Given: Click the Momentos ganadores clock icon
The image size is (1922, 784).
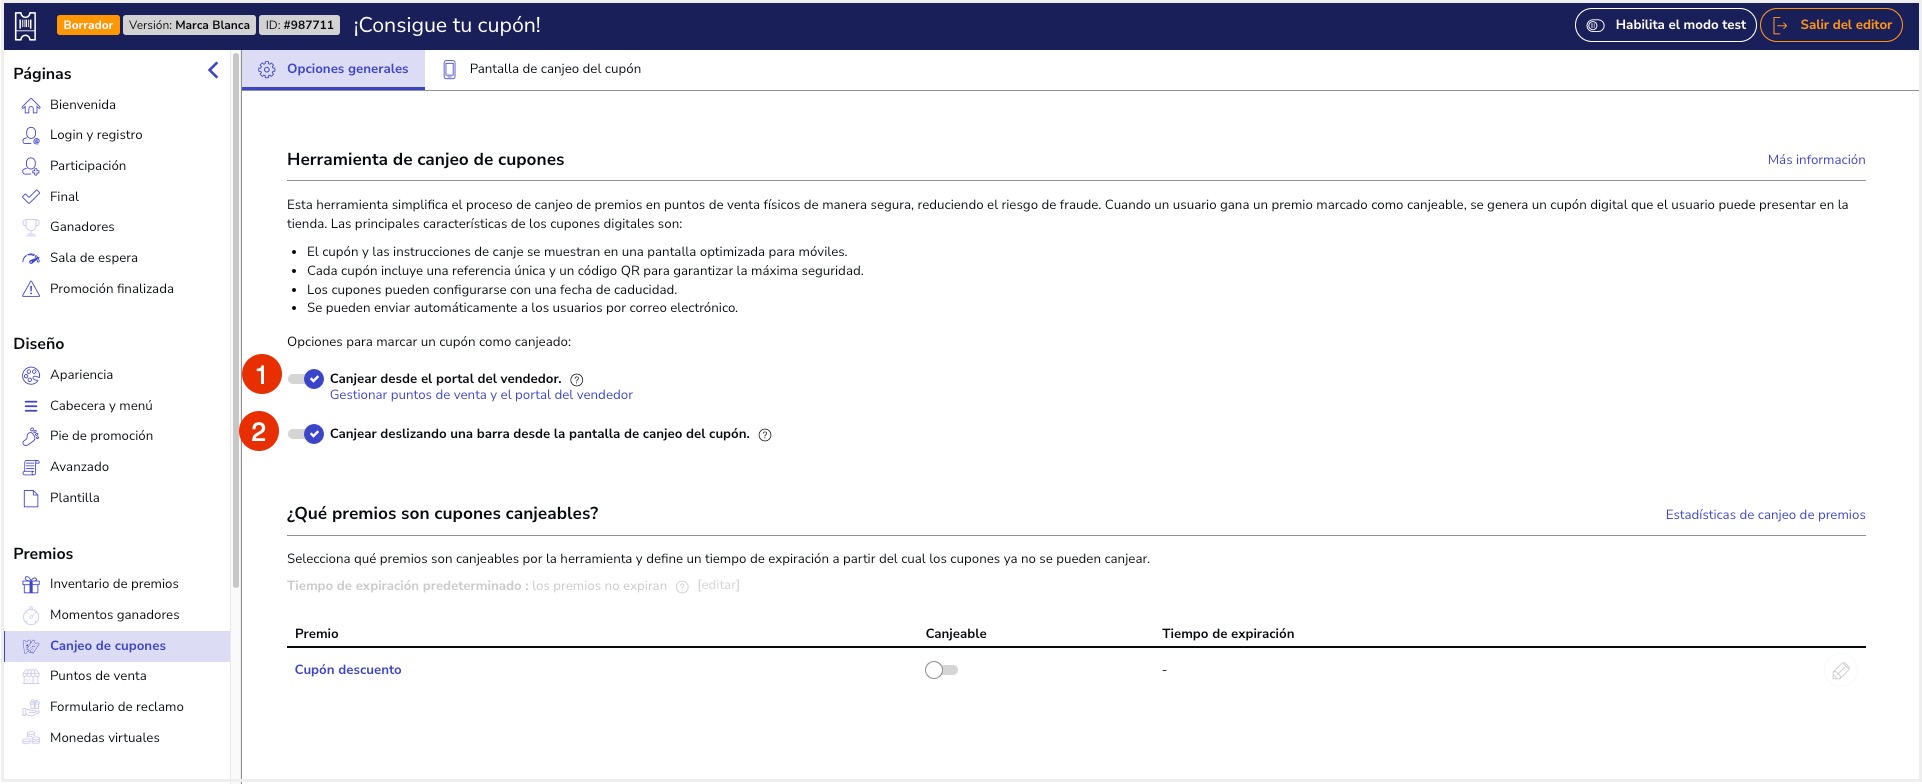Looking at the screenshot, I should 31,615.
